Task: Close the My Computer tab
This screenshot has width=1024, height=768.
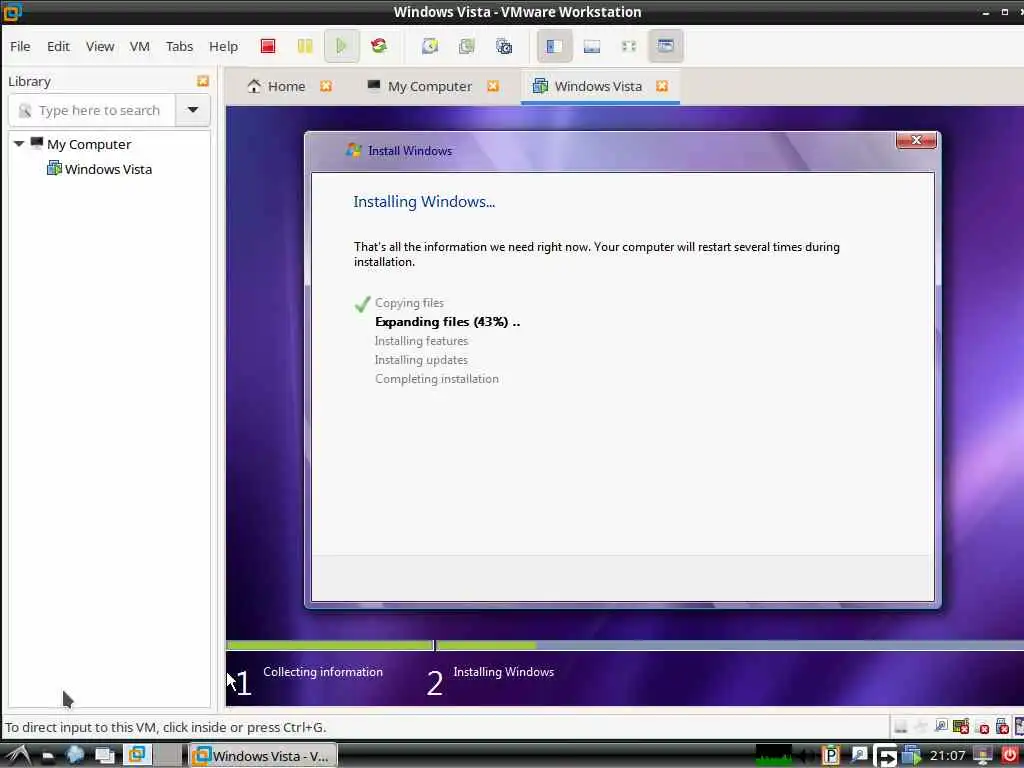Action: 493,86
